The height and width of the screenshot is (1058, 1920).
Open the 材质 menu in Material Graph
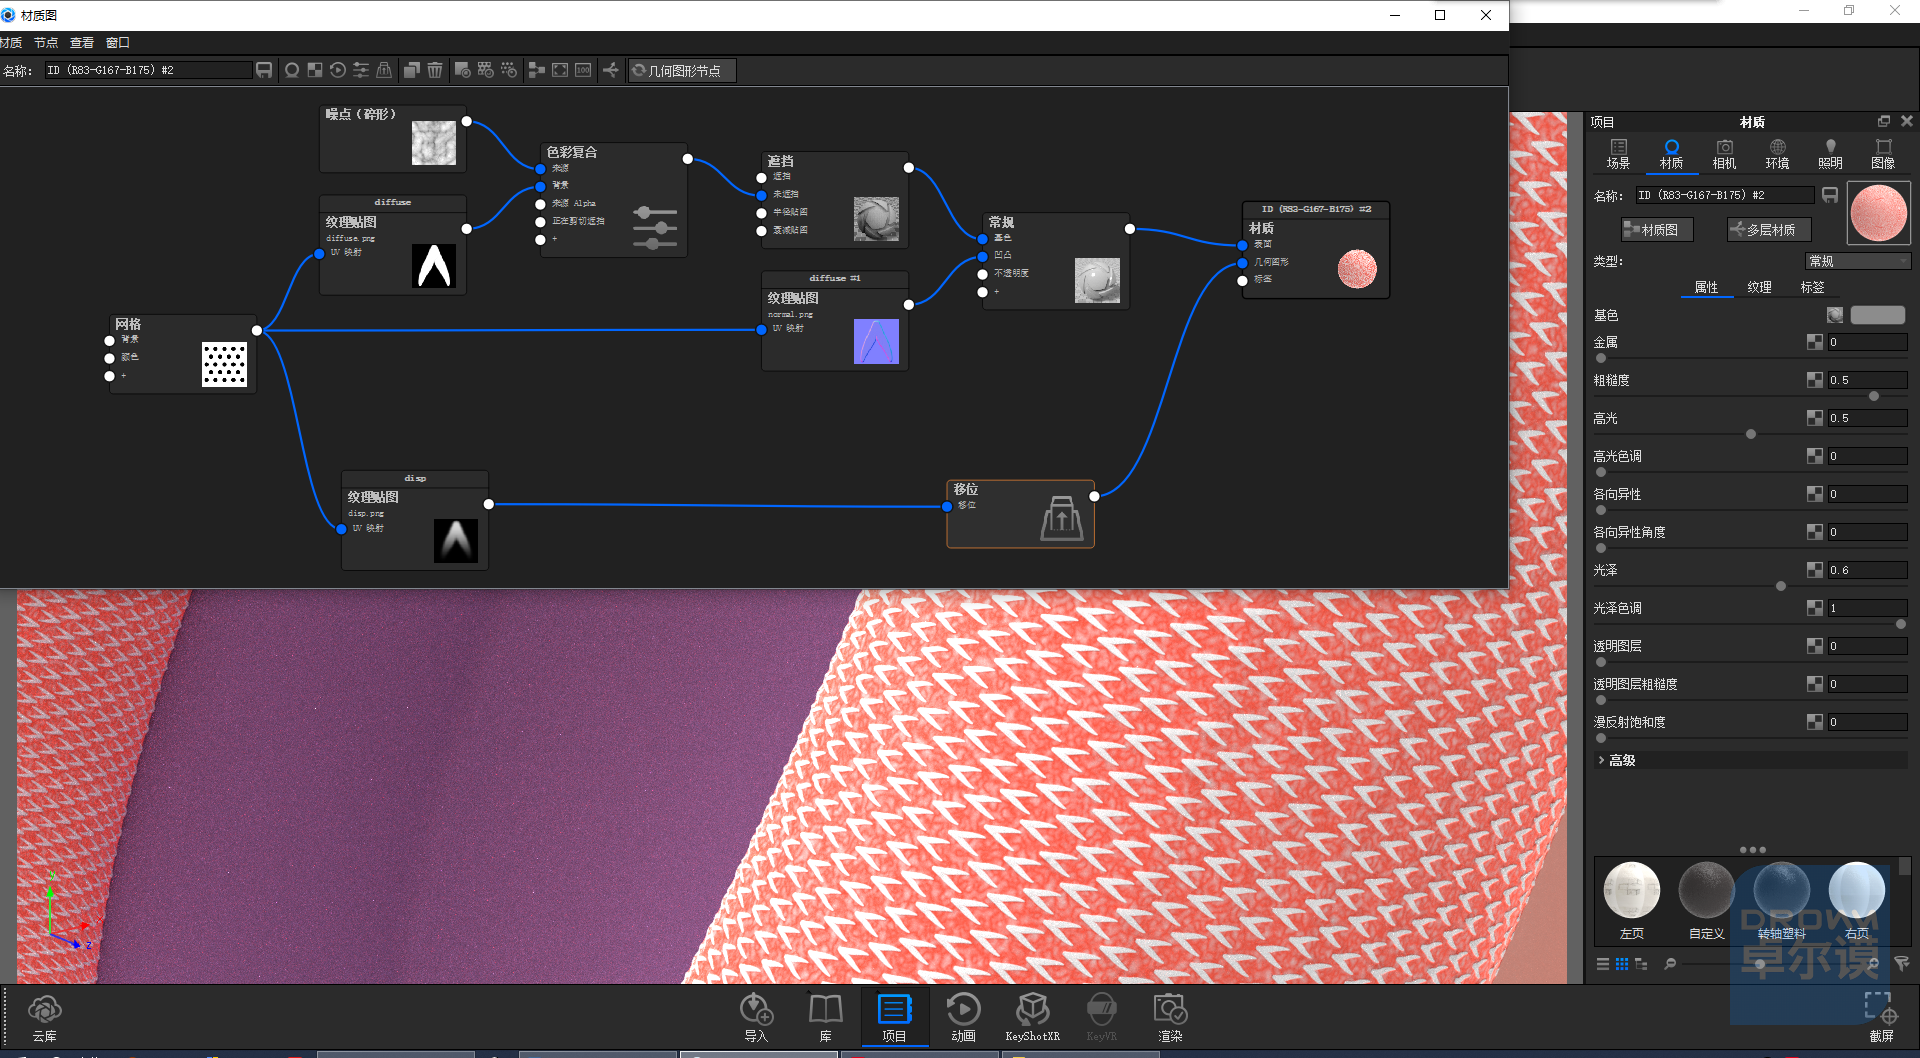coord(11,42)
